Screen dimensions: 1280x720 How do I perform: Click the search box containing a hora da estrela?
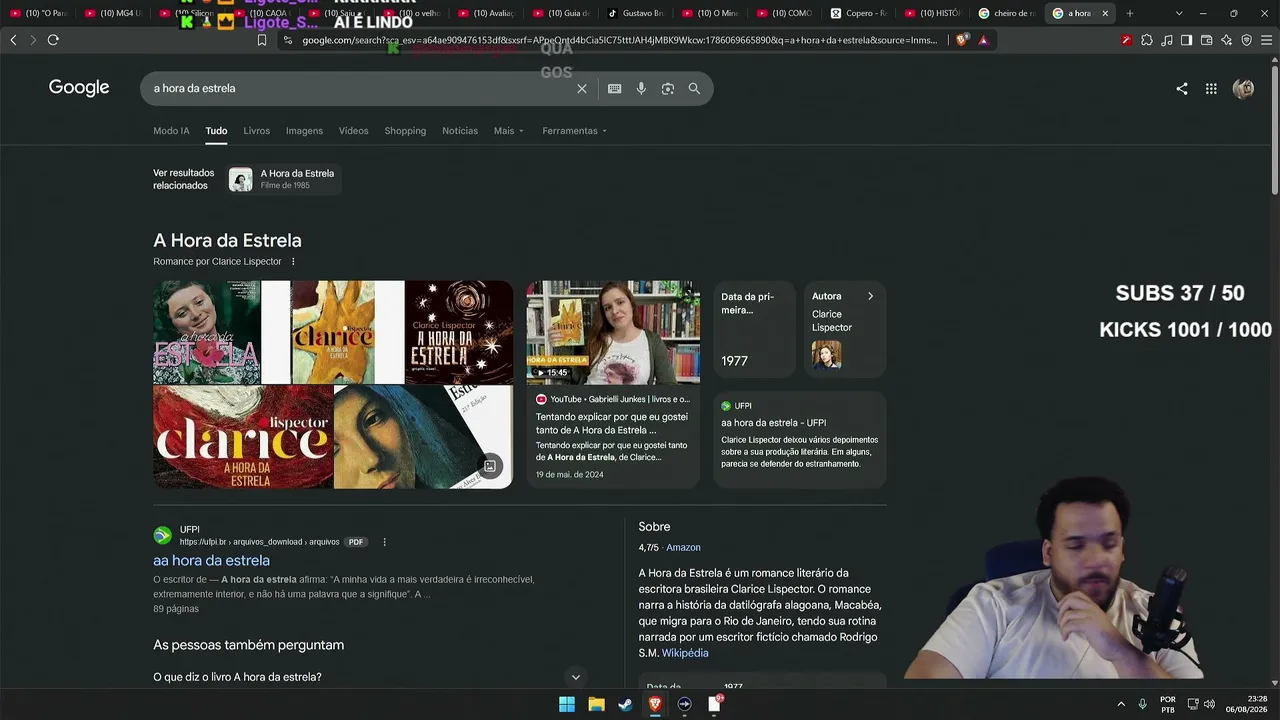(x=360, y=88)
